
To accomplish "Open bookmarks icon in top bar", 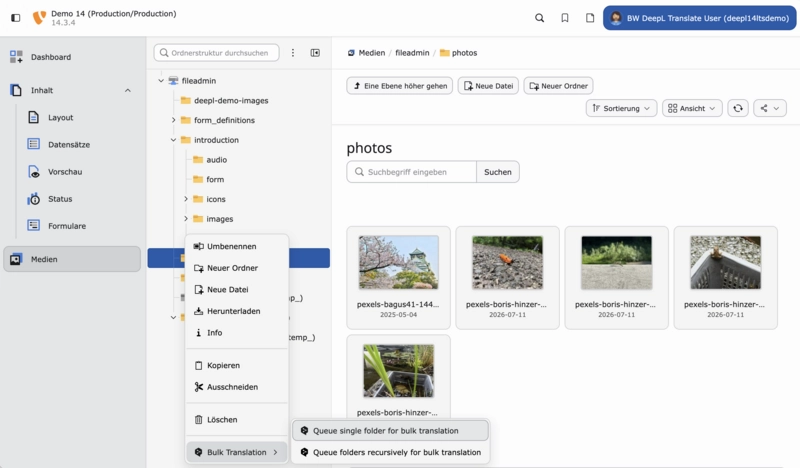I will tap(565, 18).
